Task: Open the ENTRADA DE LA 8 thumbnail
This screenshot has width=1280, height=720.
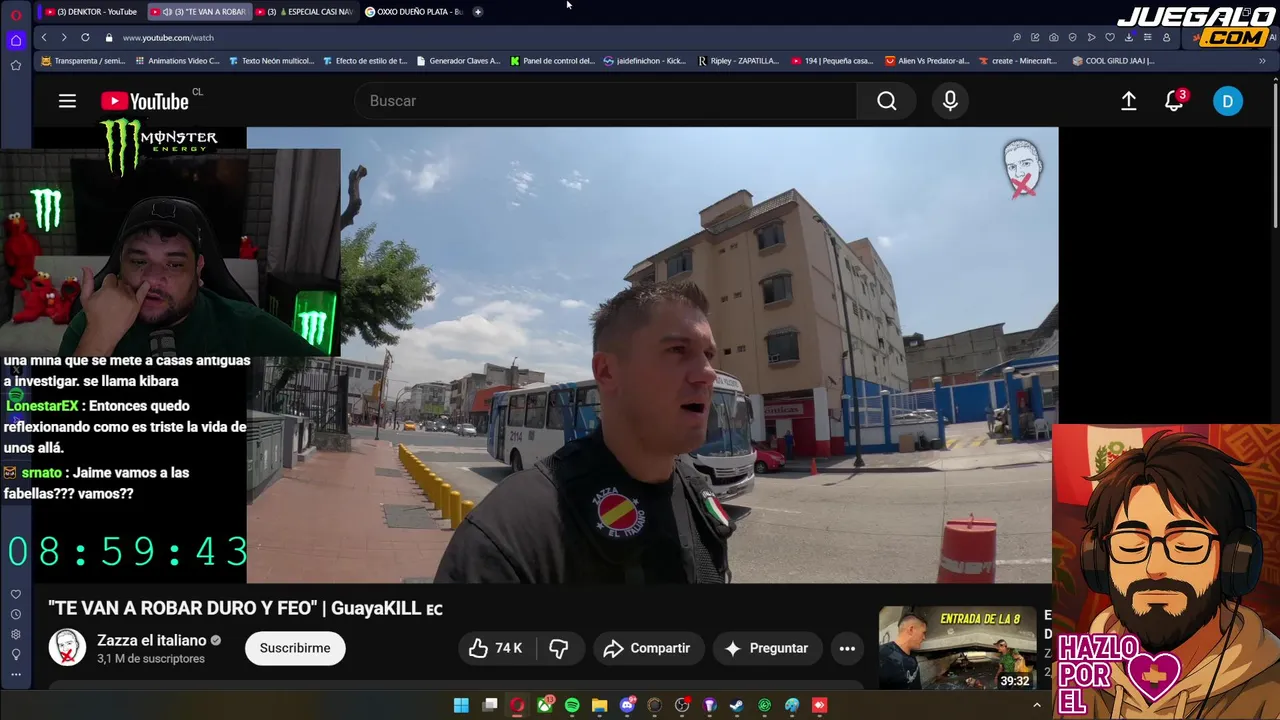Action: 957,648
